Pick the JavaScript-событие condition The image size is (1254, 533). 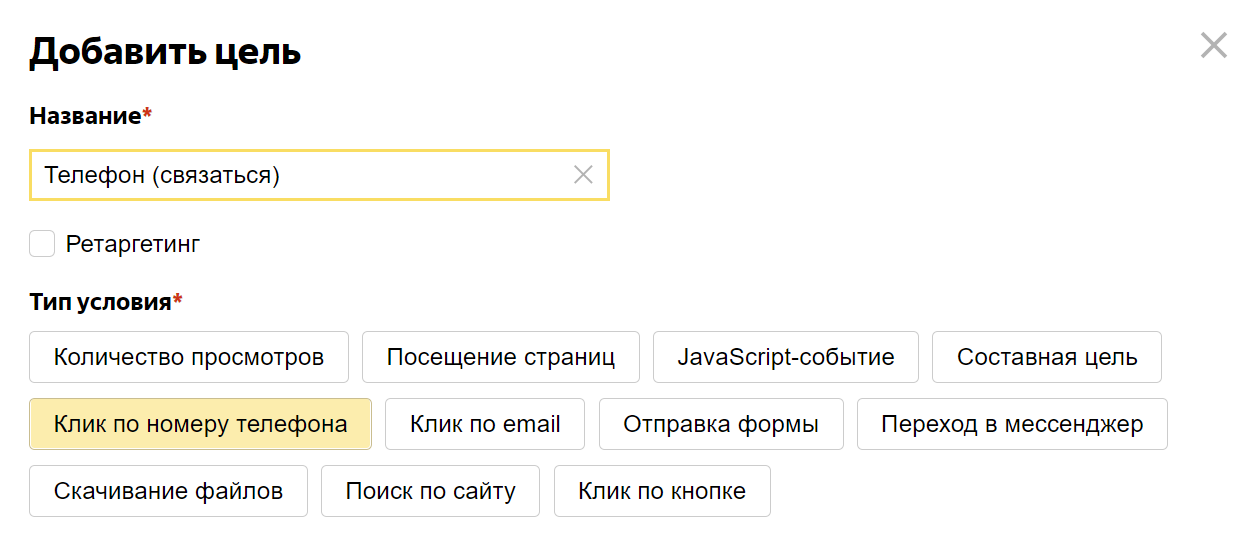pos(785,357)
